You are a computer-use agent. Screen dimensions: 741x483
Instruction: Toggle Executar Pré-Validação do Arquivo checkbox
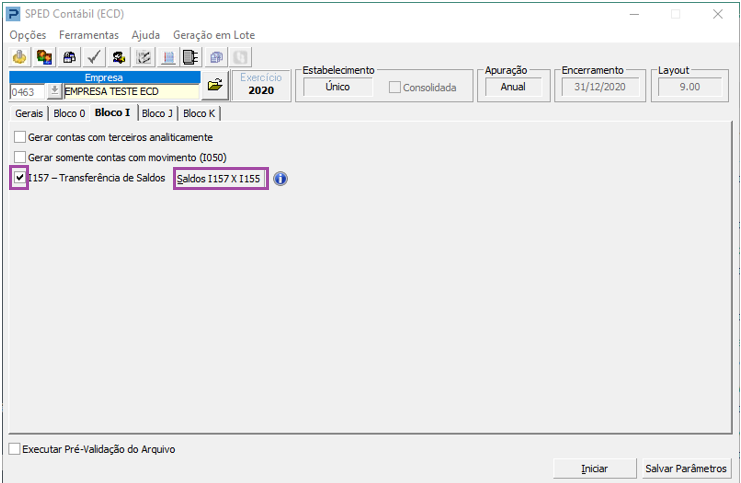(14, 449)
